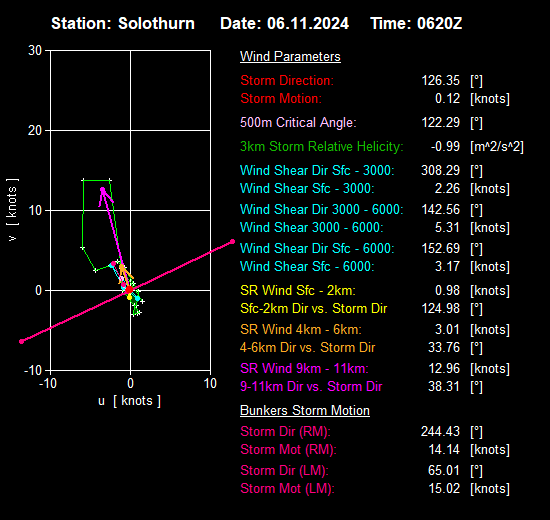Screen dimensions: 550x520
Task: Click the cyan shear marker near origin
Action: [x=138, y=299]
